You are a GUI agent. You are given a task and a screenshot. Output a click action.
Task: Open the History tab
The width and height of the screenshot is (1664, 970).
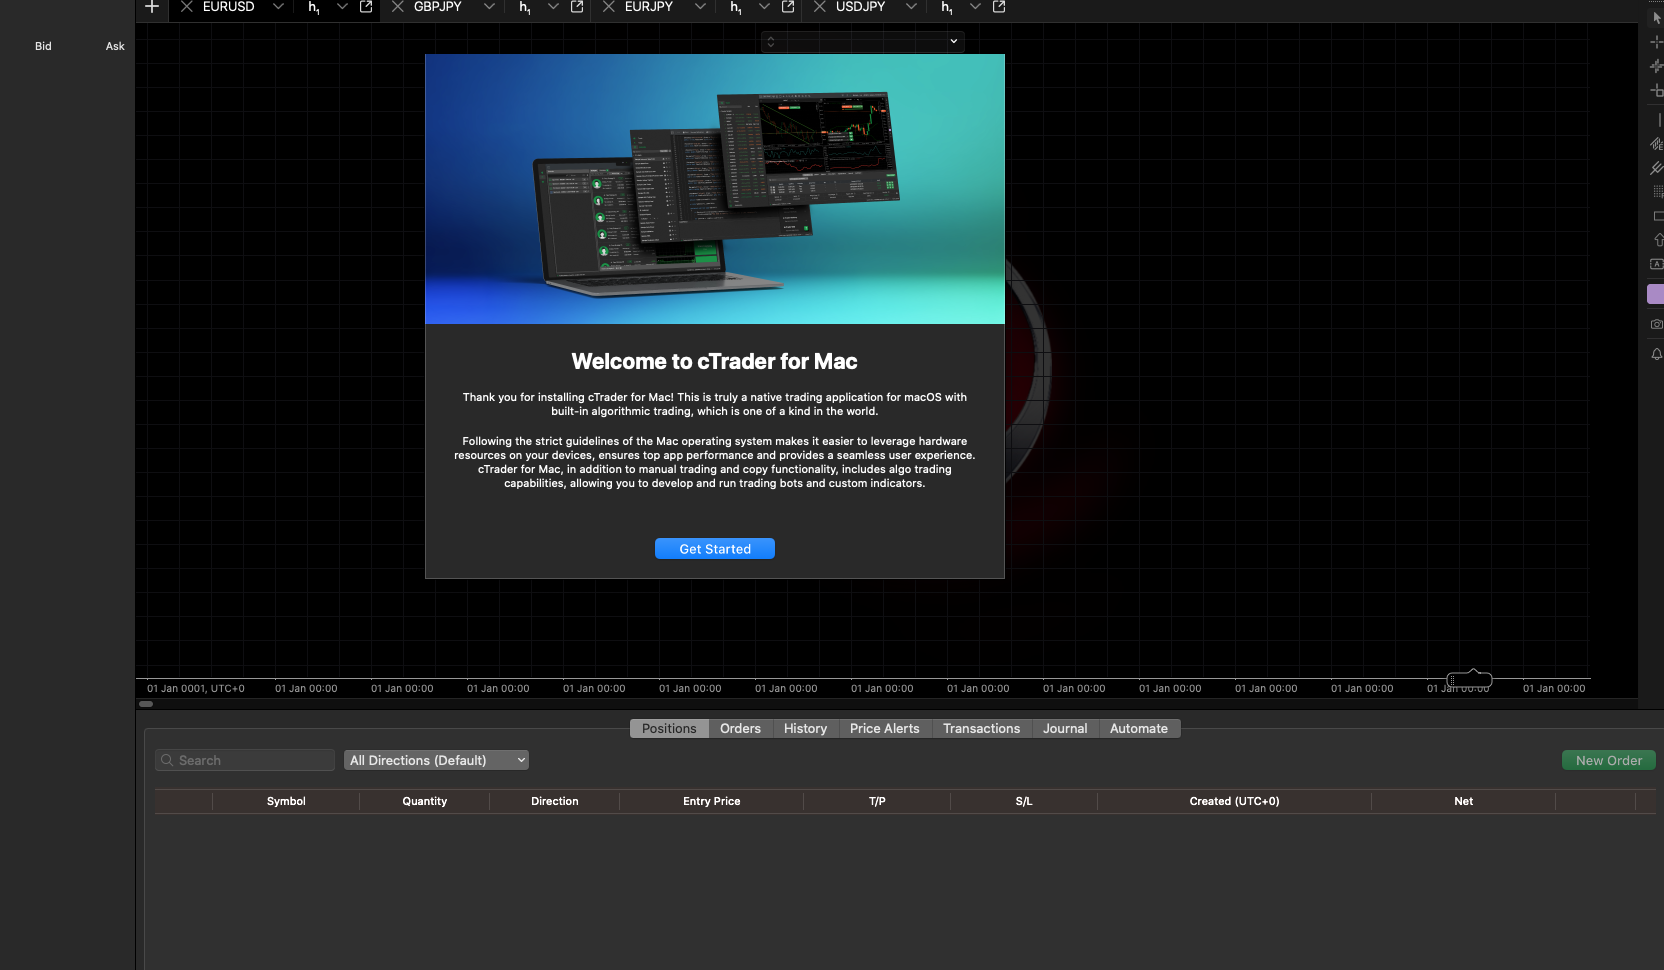click(805, 729)
